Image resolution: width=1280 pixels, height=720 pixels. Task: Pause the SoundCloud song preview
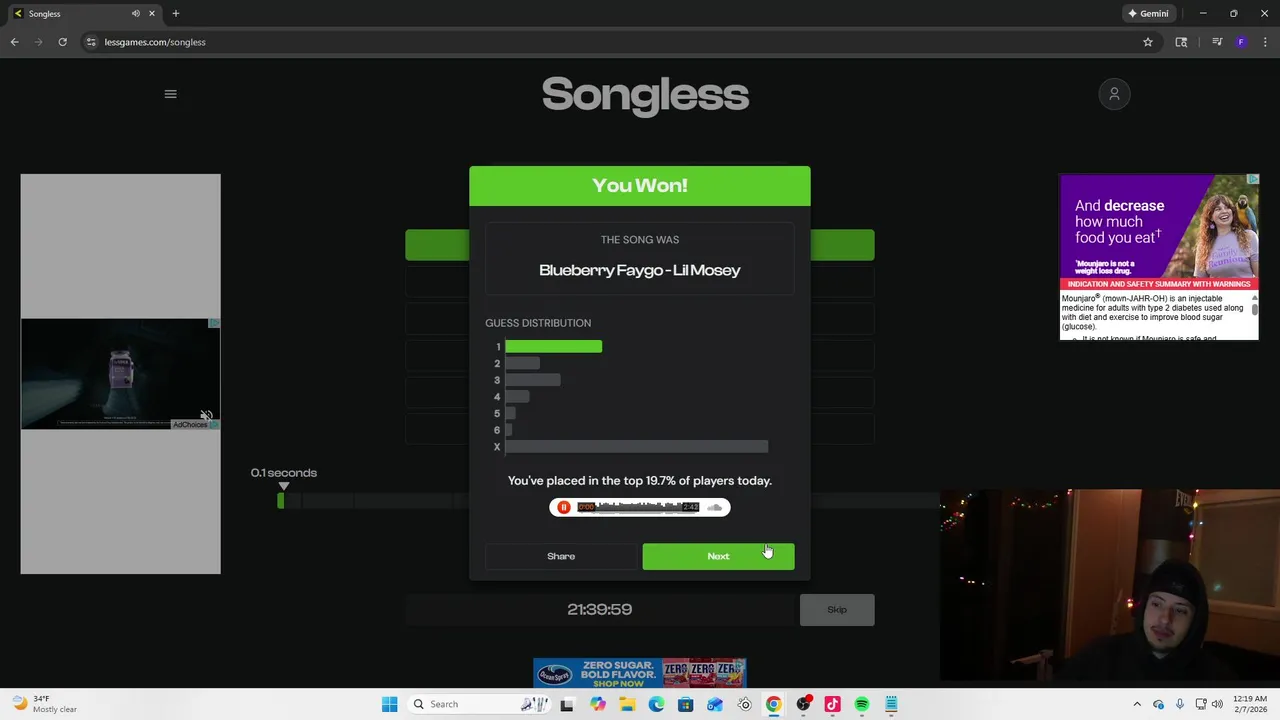pyautogui.click(x=564, y=508)
